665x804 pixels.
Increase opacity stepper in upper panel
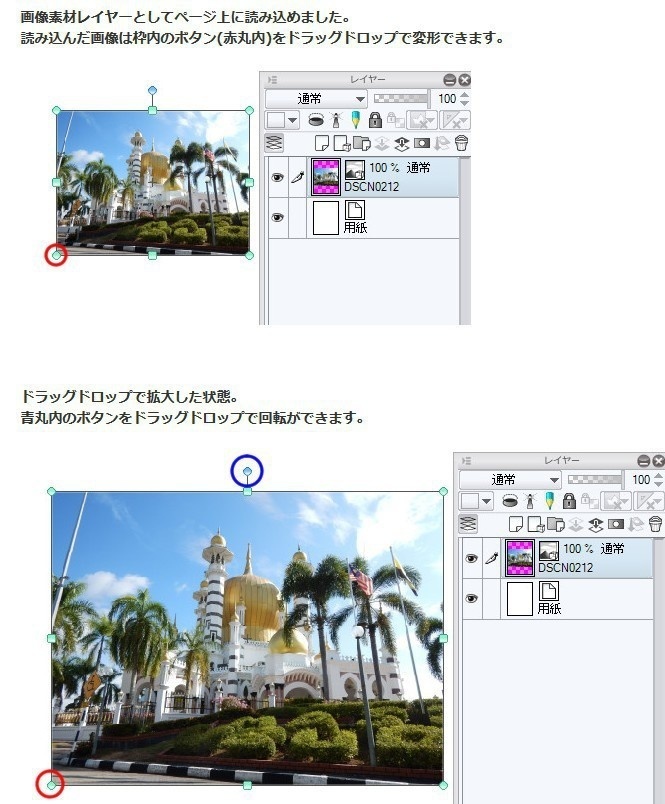[x=465, y=94]
